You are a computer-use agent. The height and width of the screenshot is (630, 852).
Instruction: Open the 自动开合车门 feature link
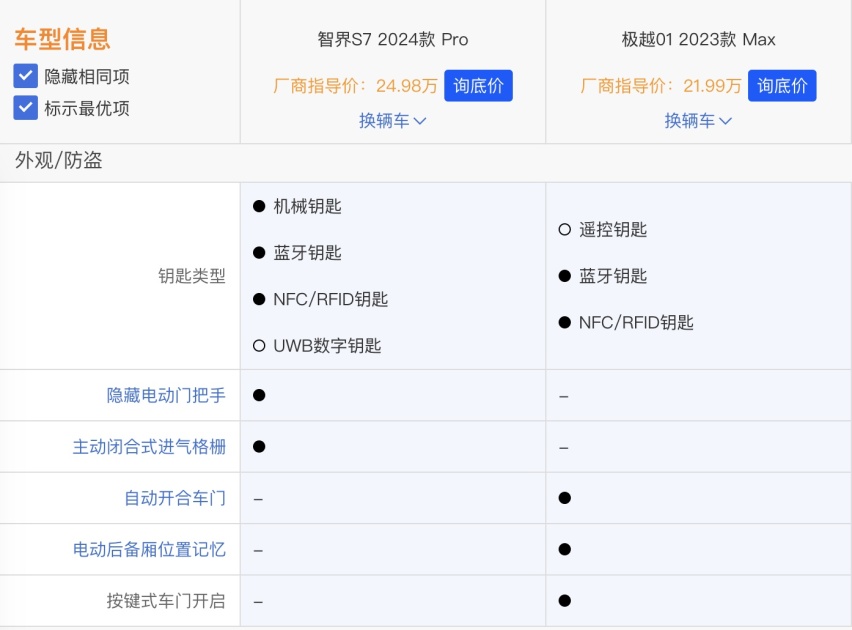[x=174, y=498]
